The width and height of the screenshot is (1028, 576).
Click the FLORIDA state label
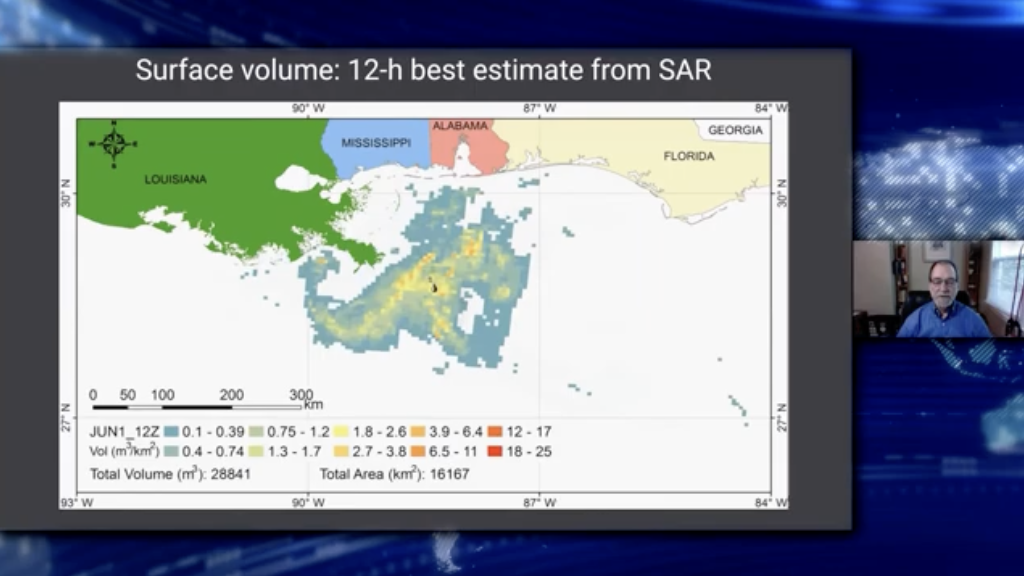point(689,157)
